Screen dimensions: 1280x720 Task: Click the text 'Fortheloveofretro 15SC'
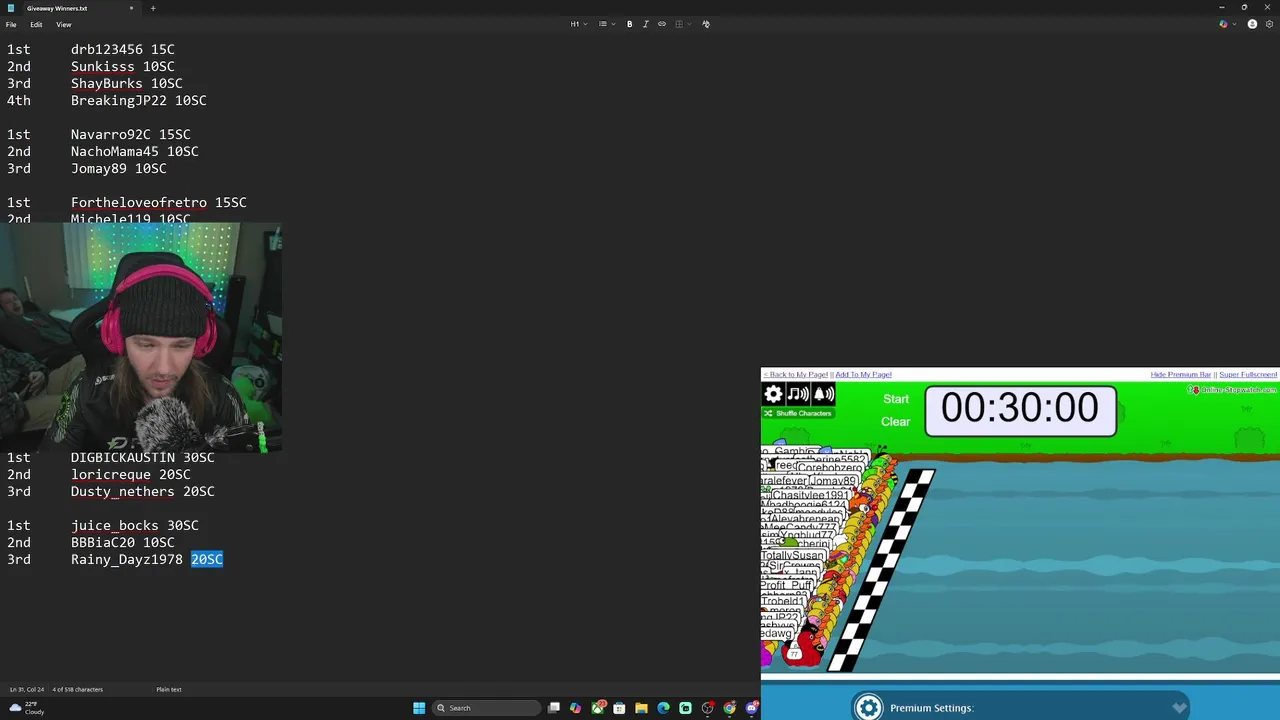(x=159, y=202)
